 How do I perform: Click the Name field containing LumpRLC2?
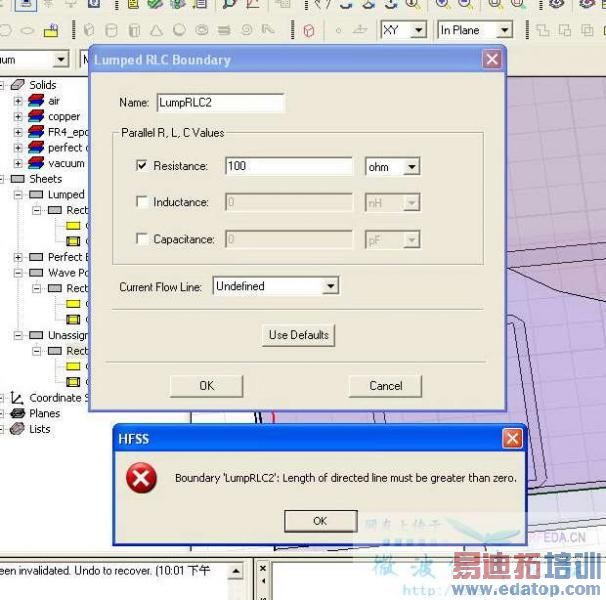[221, 102]
